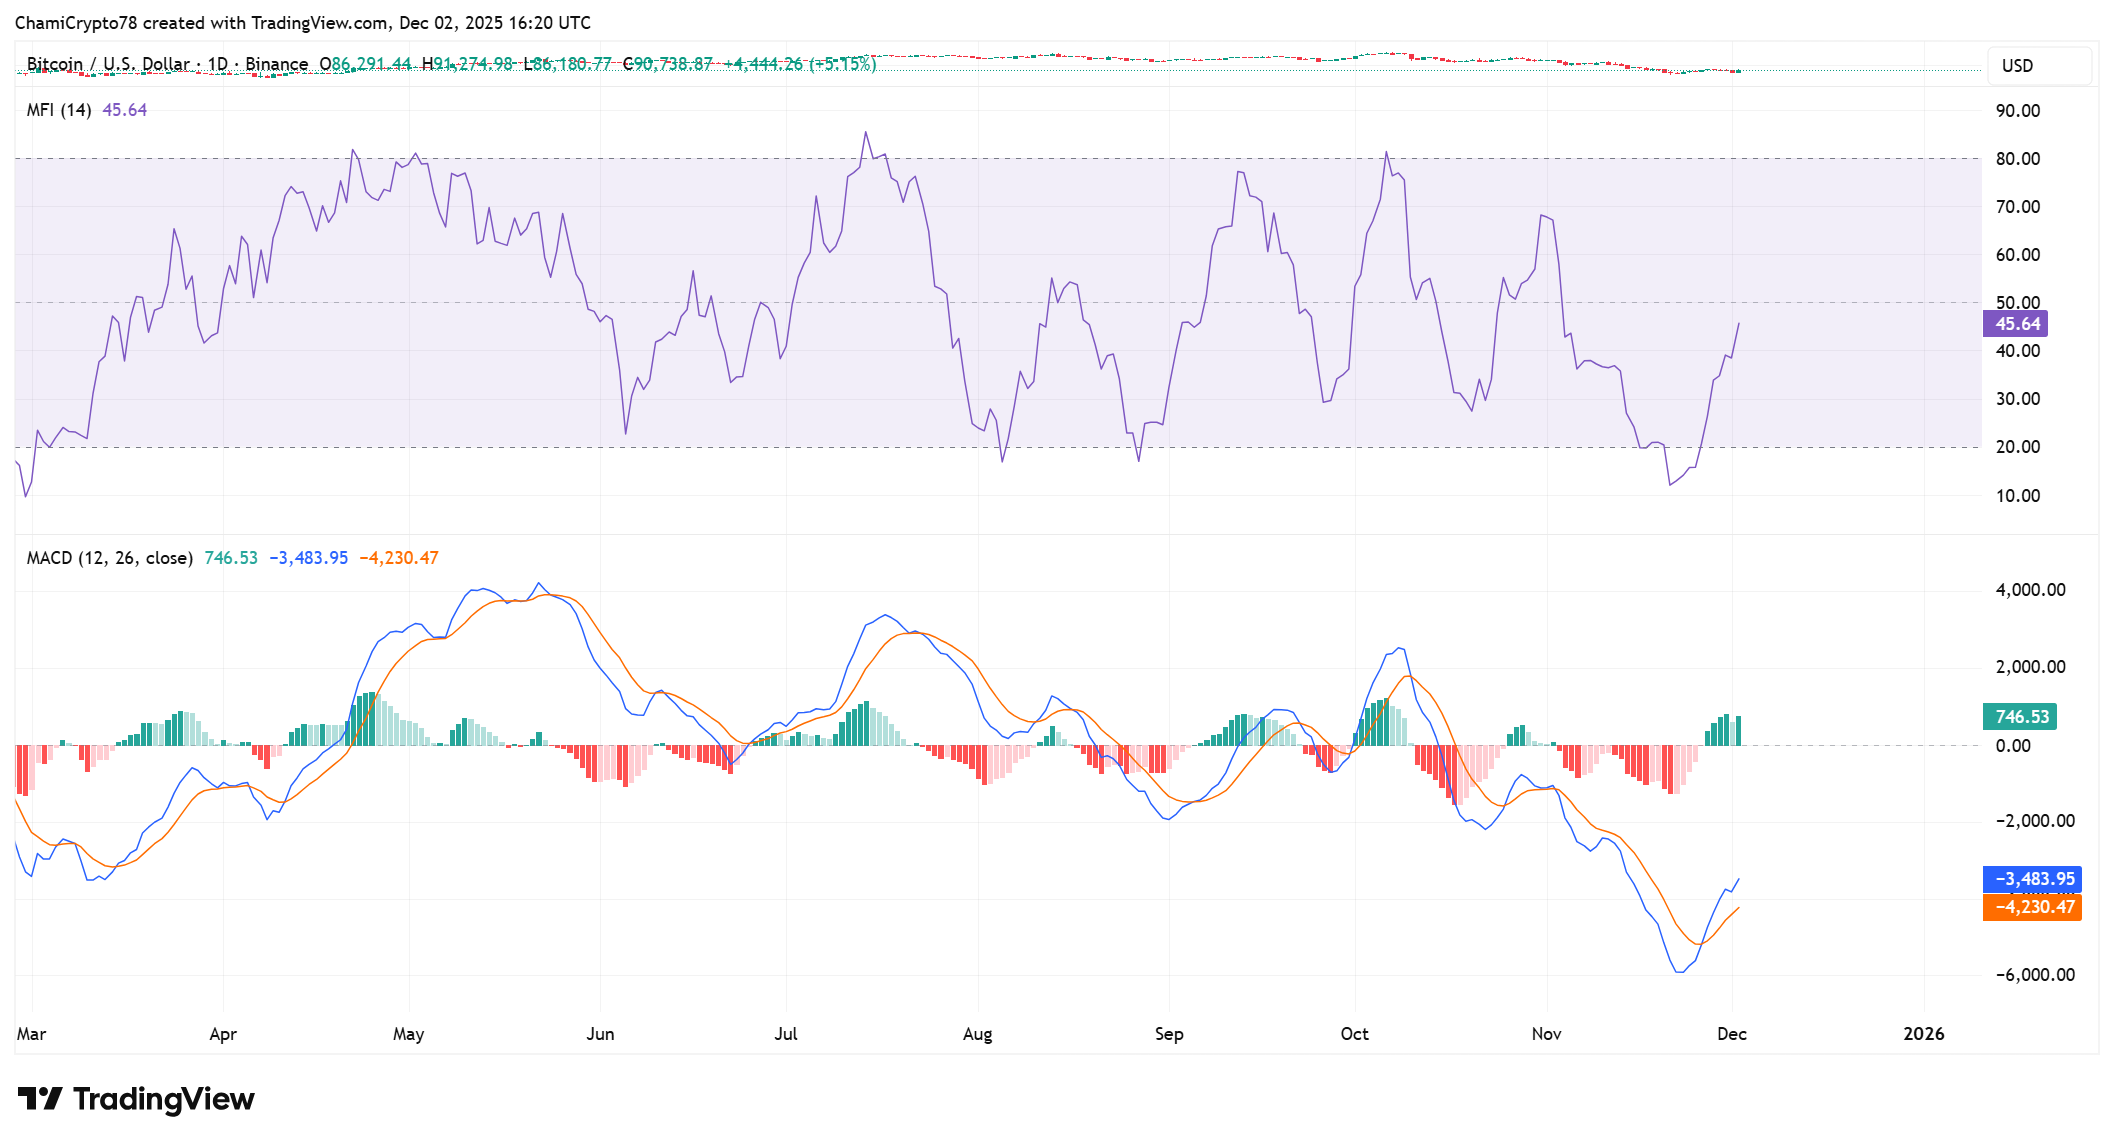
Task: Click the 2026 label on time axis
Action: [x=1923, y=1034]
